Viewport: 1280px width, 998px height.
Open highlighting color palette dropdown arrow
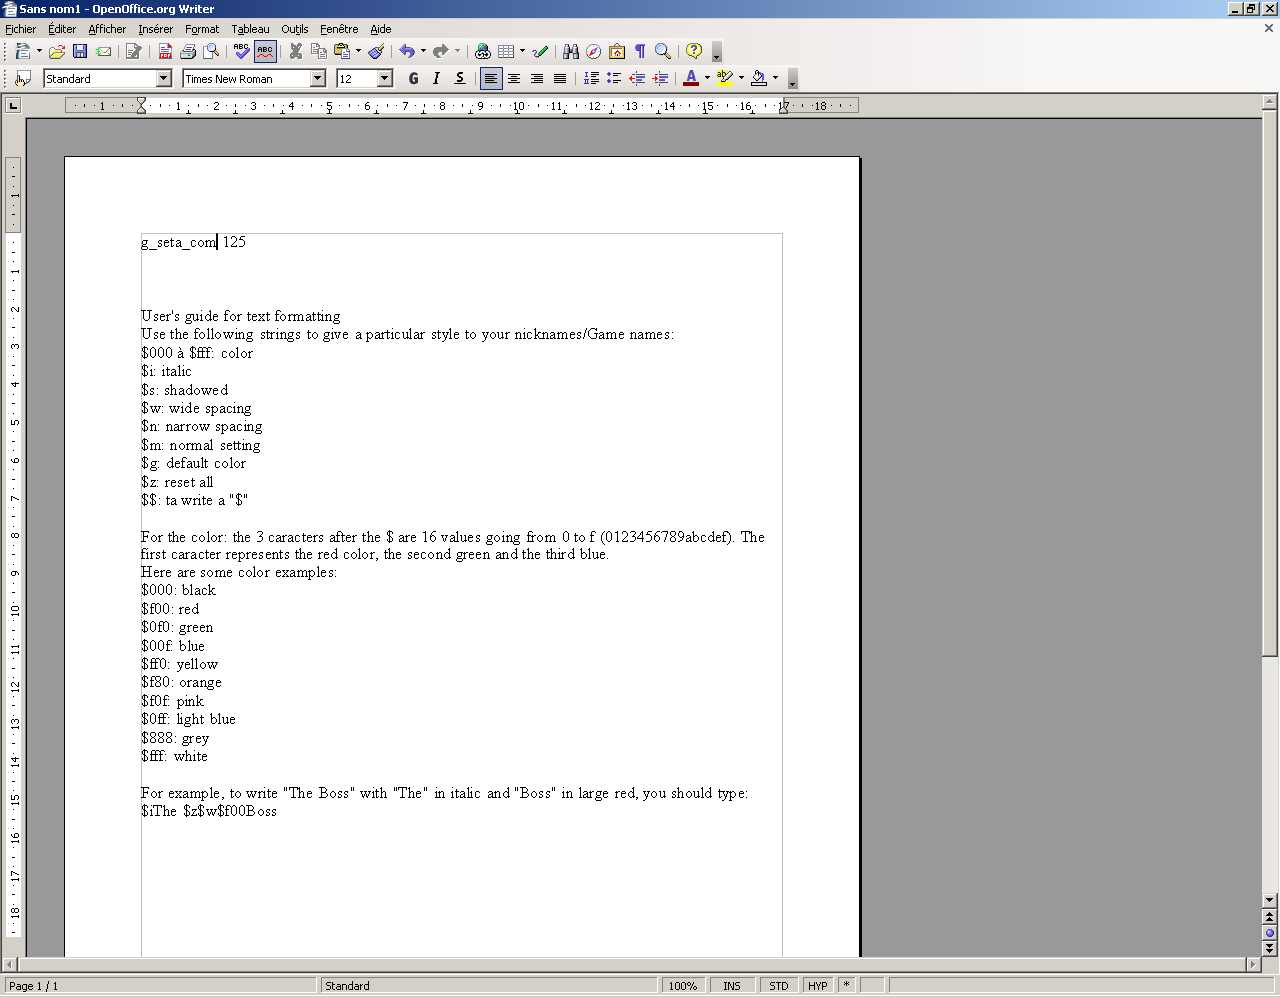741,78
